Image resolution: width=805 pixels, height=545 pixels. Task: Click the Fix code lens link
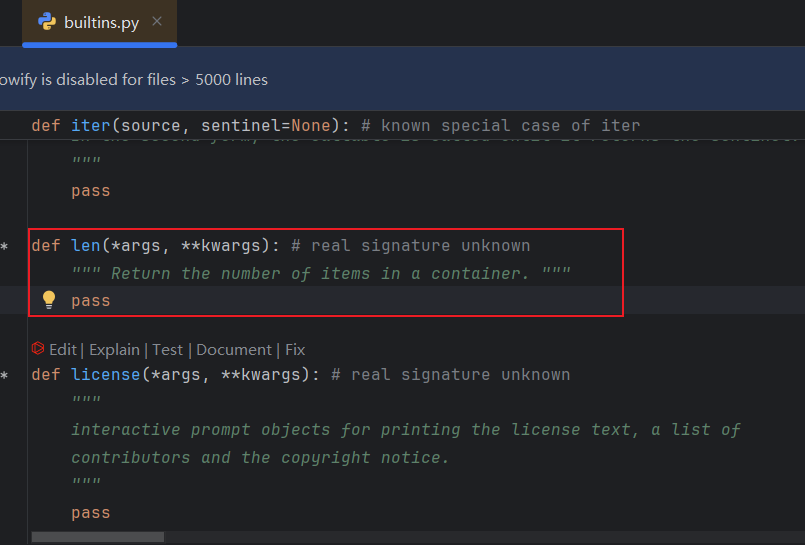(x=295, y=350)
